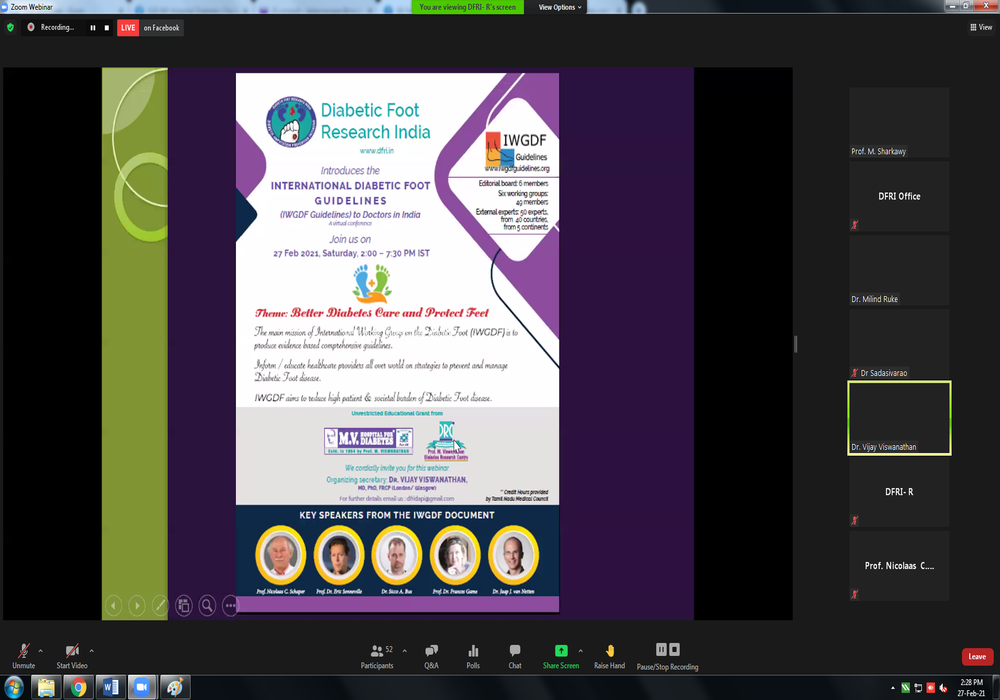Stop recording using top bar stop icon
The image size is (1000, 700).
106,28
